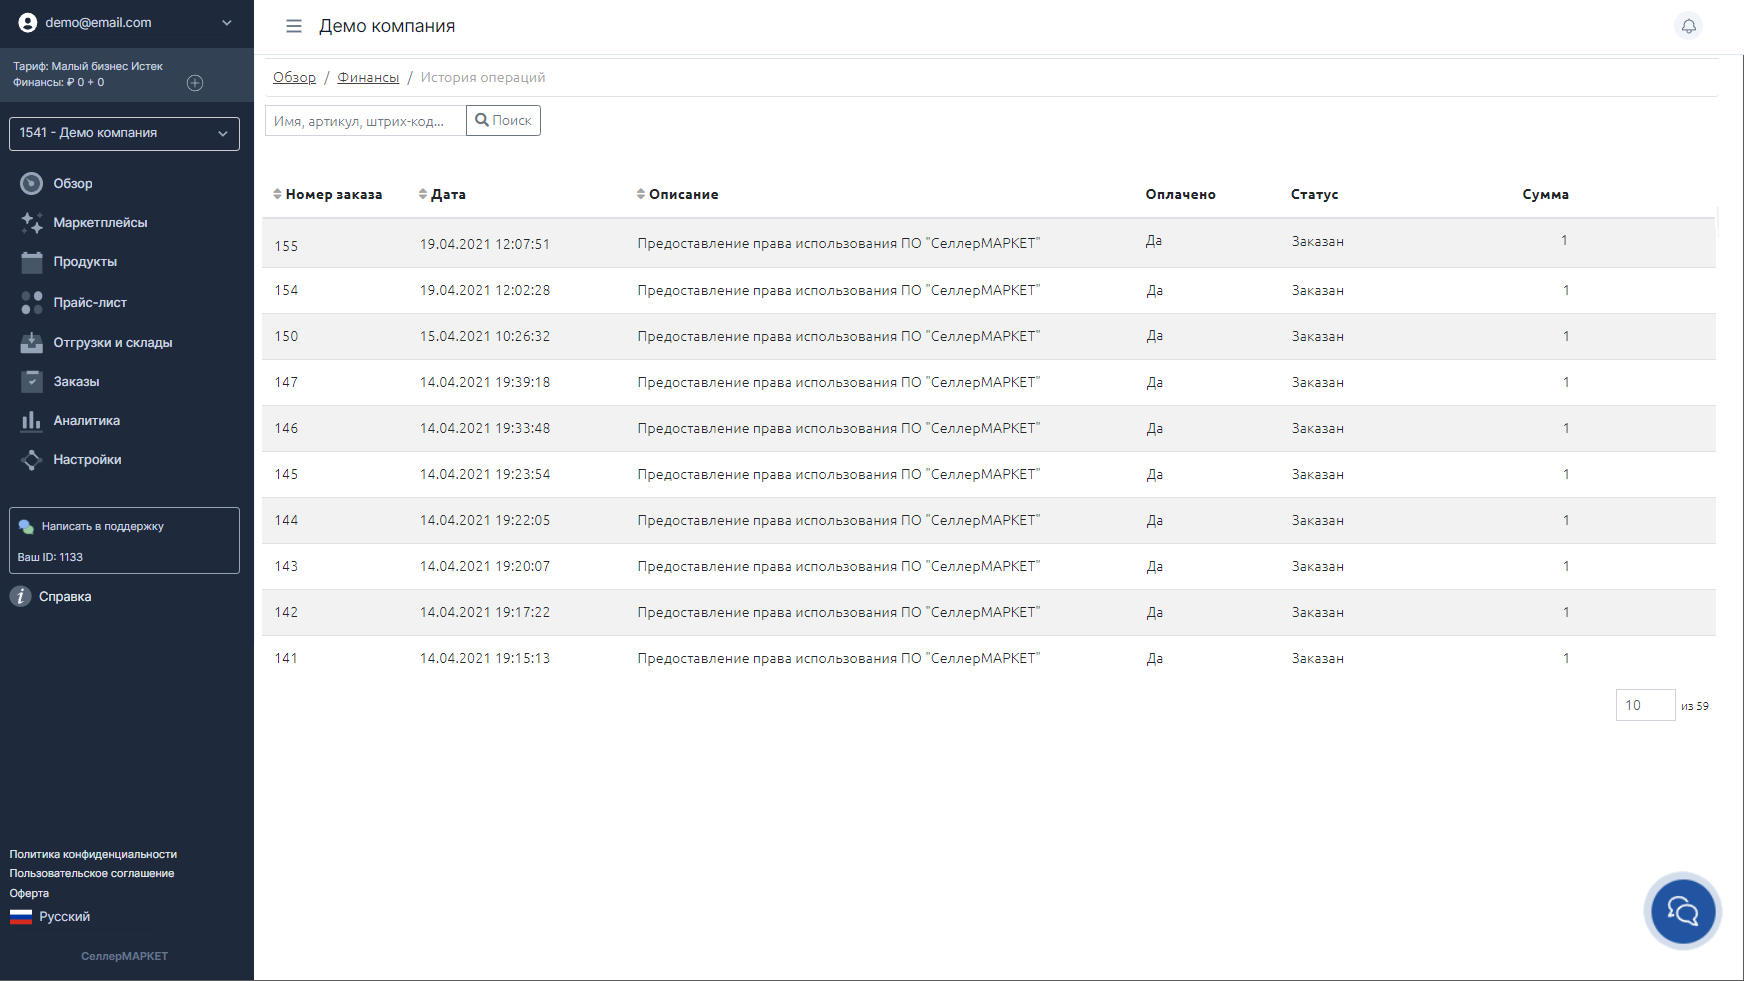Focus the name, article, barcode search field
Screen dimensions: 1744x981
365,121
